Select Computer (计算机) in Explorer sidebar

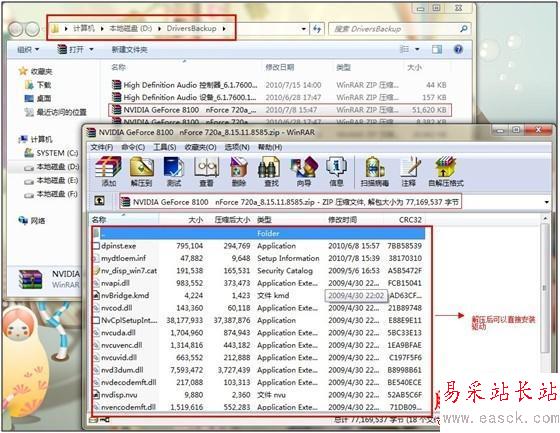coord(36,139)
